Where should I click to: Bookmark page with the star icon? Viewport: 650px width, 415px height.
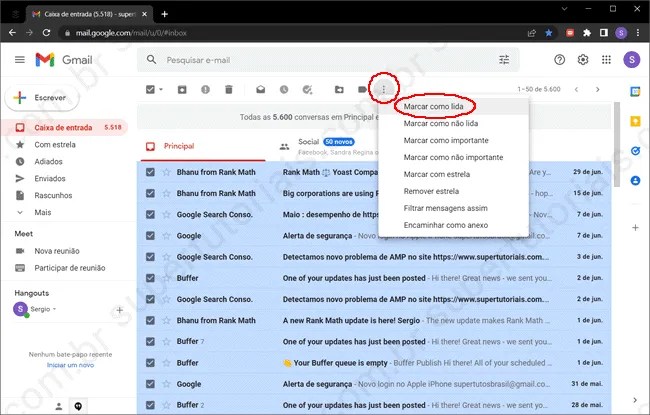pos(549,33)
